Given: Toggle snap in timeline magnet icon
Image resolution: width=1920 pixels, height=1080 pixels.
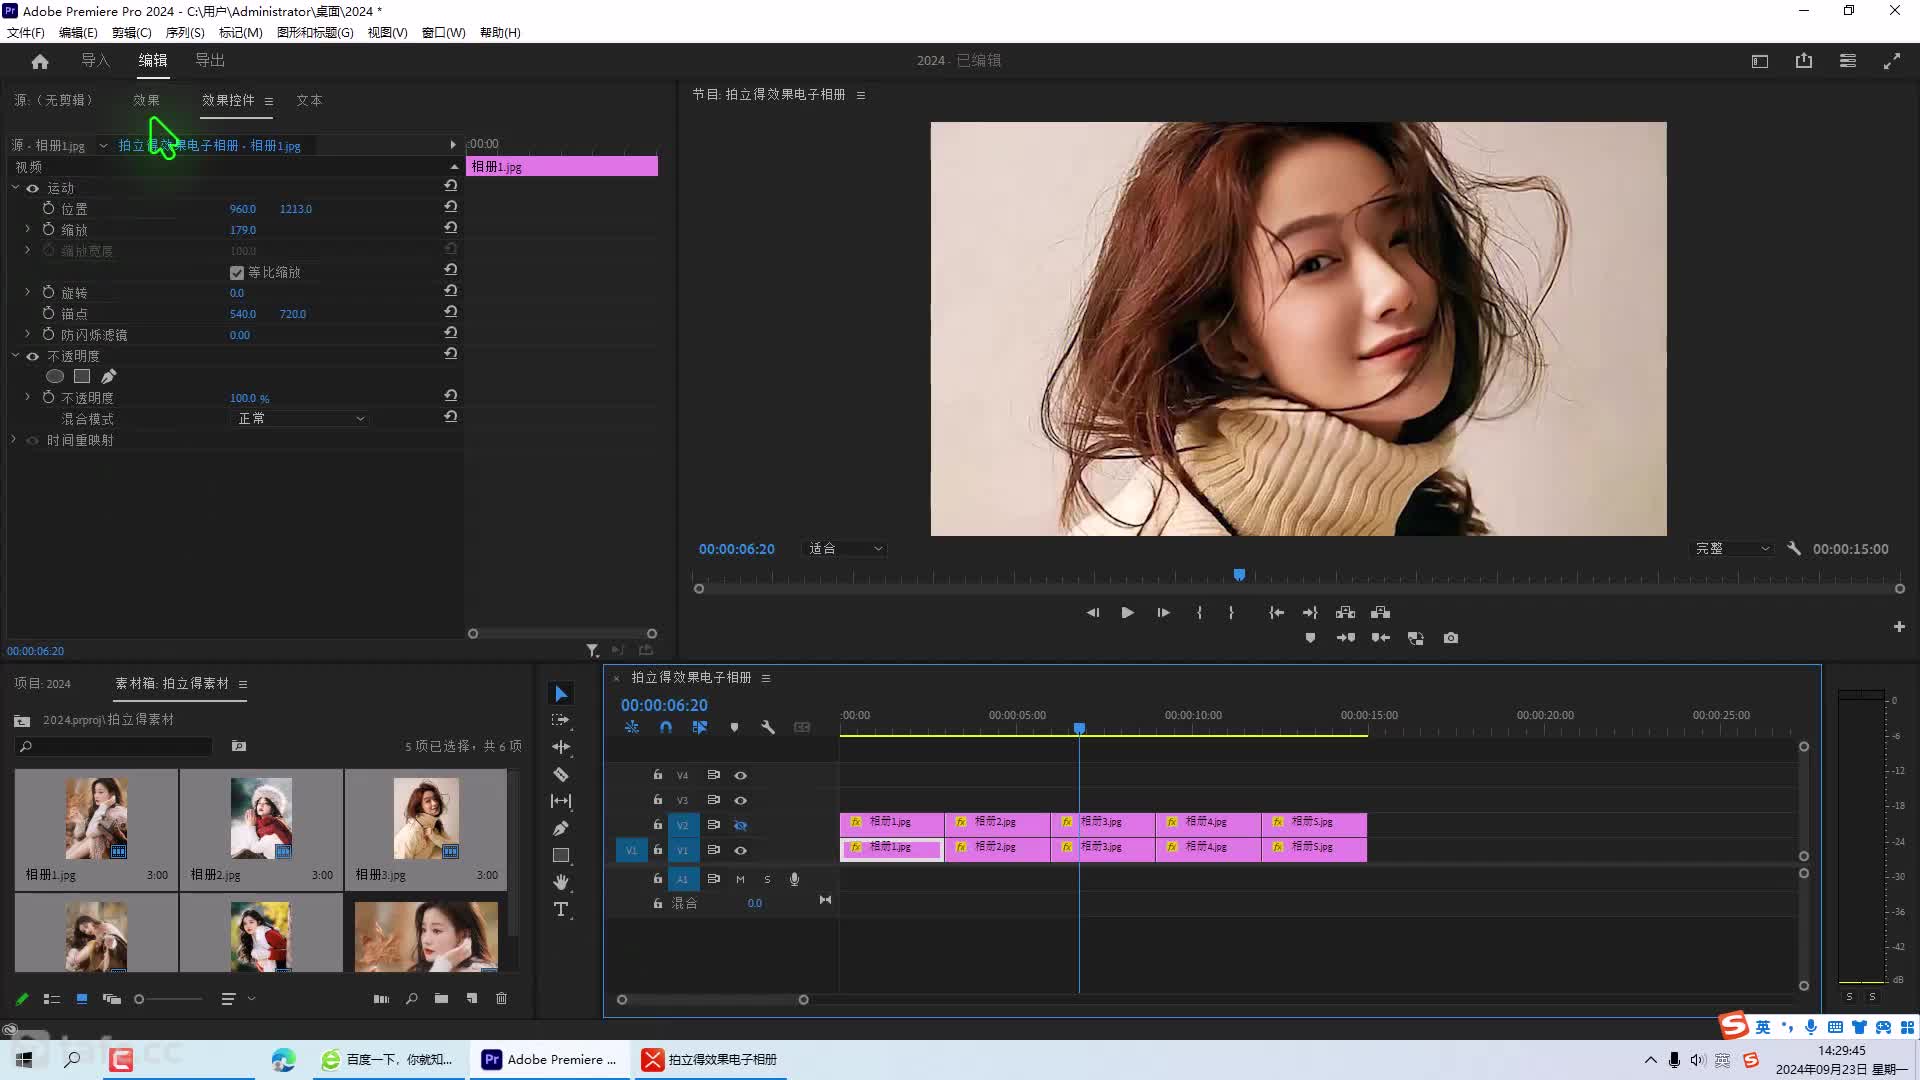Looking at the screenshot, I should [666, 728].
